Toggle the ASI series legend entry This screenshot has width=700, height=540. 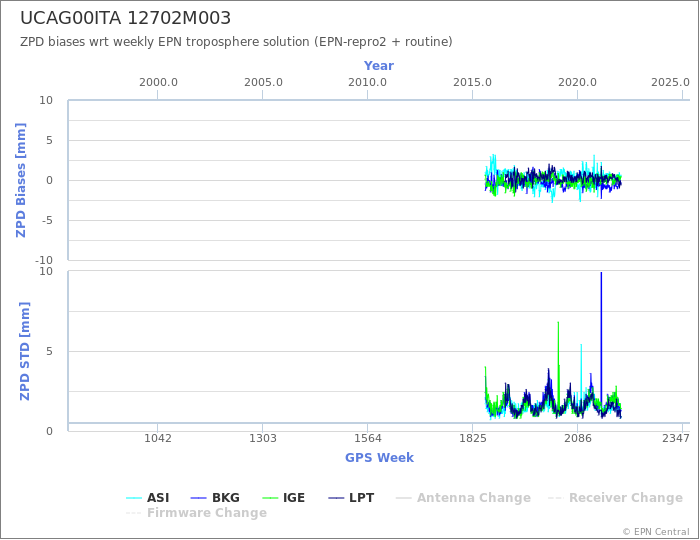tap(148, 498)
